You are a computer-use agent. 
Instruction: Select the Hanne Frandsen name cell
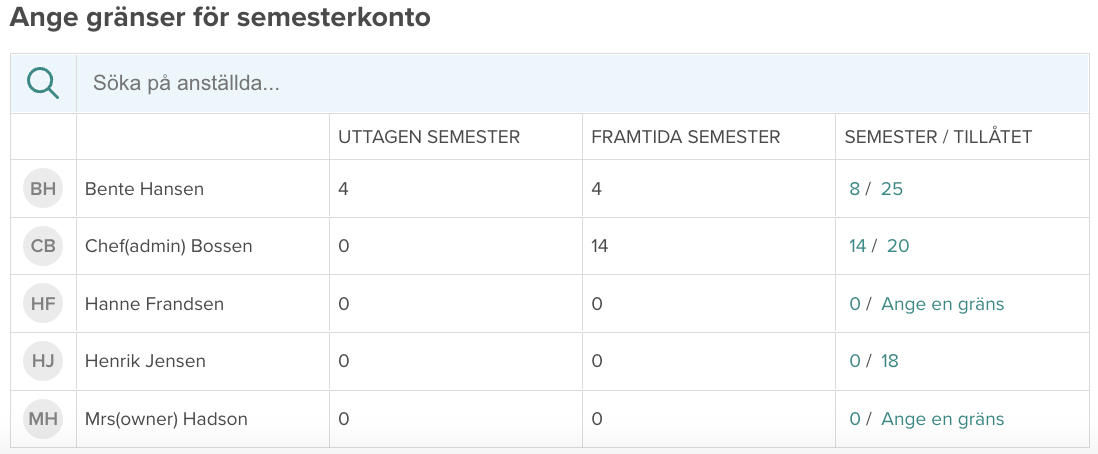[x=154, y=304]
